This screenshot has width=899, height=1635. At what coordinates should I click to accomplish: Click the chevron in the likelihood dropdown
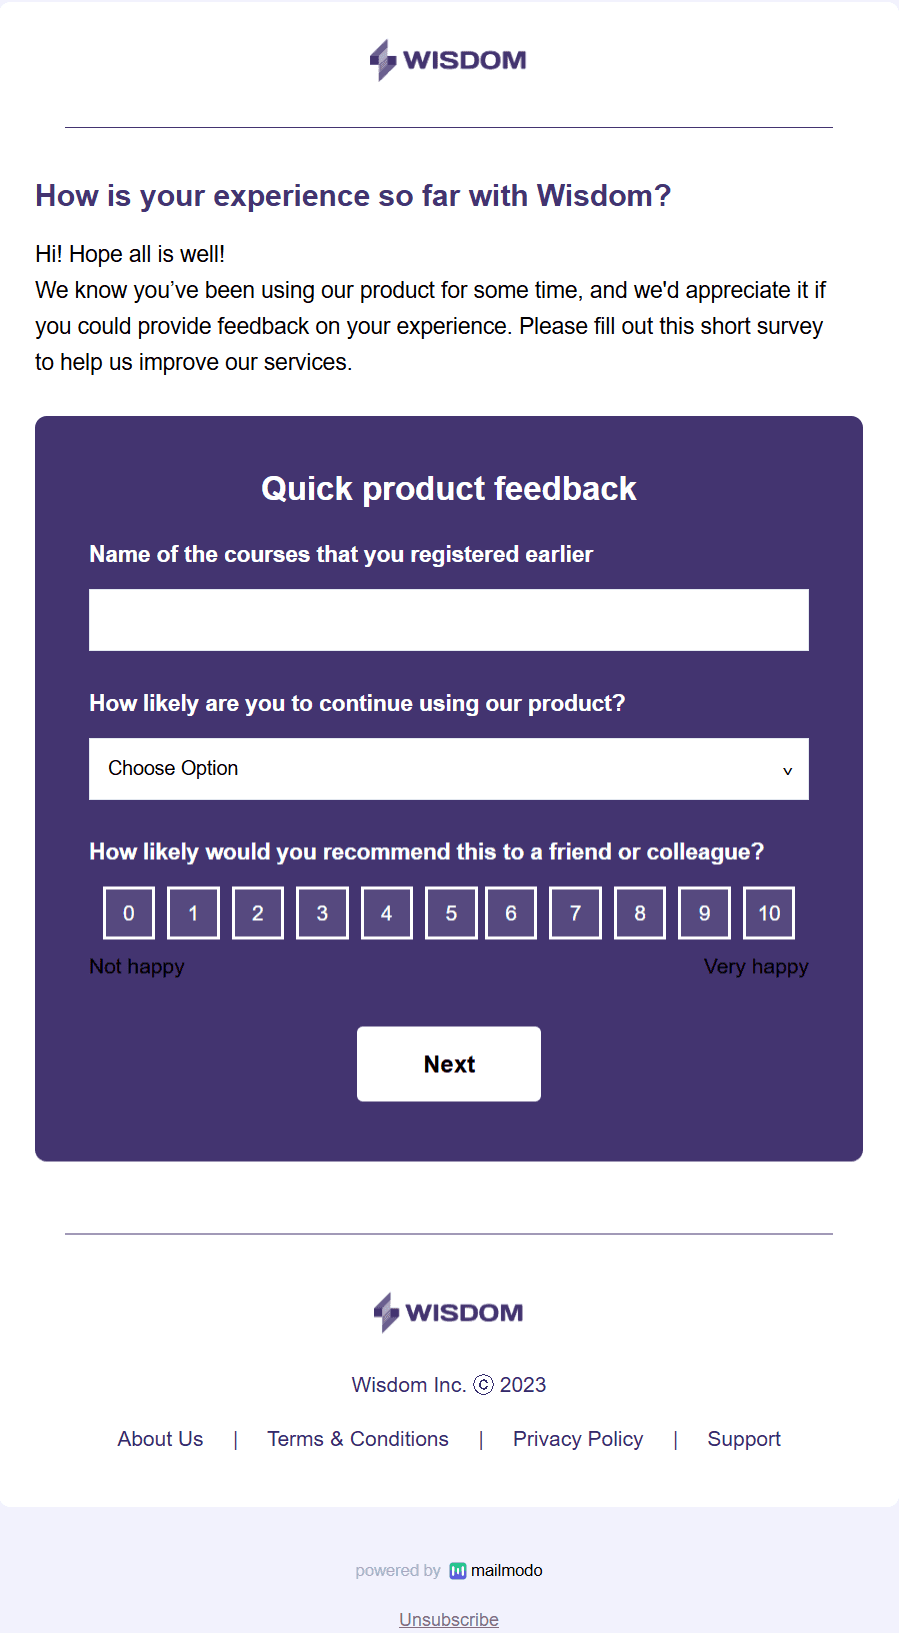(786, 771)
